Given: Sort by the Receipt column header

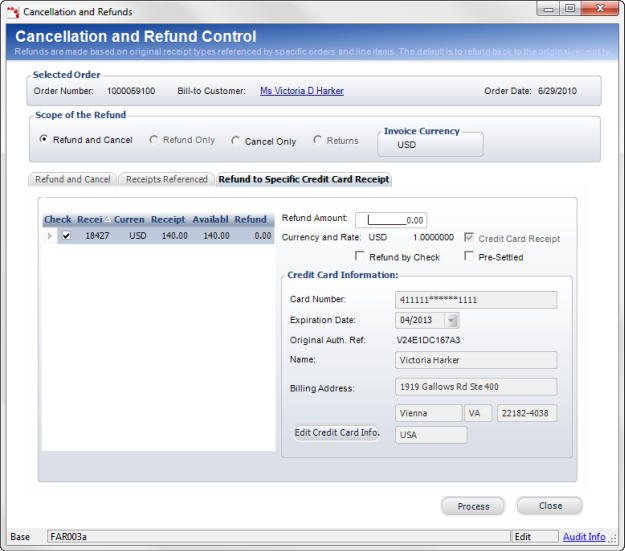Looking at the screenshot, I should (168, 220).
